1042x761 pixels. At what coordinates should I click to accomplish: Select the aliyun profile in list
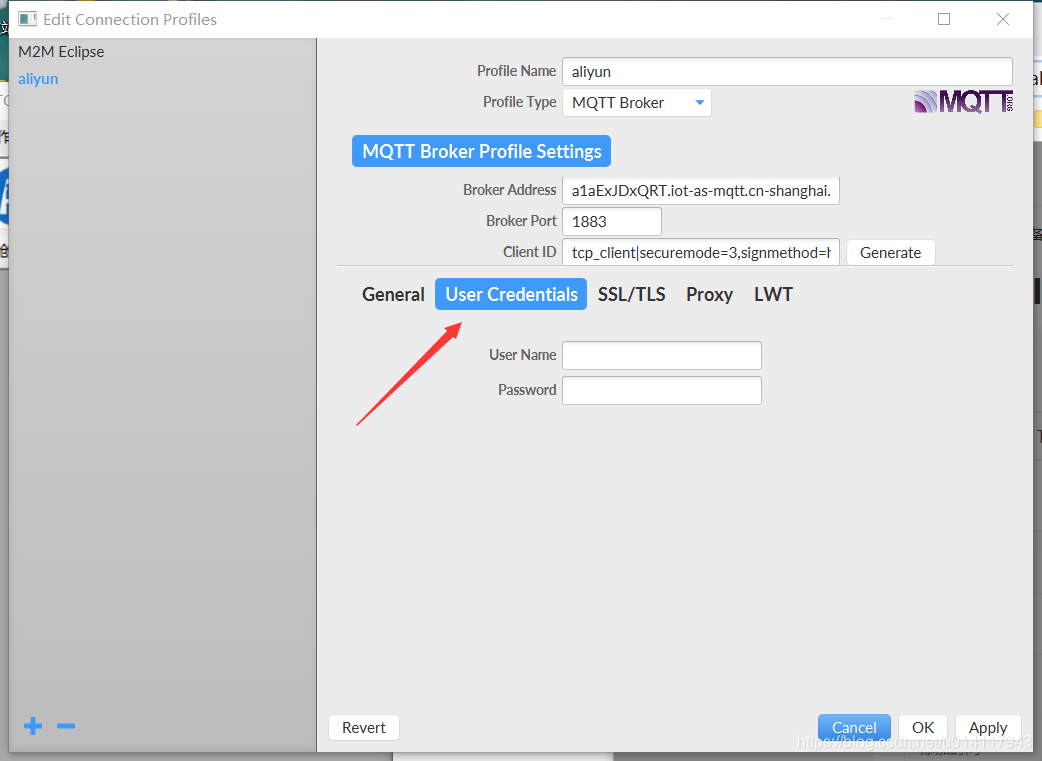38,78
